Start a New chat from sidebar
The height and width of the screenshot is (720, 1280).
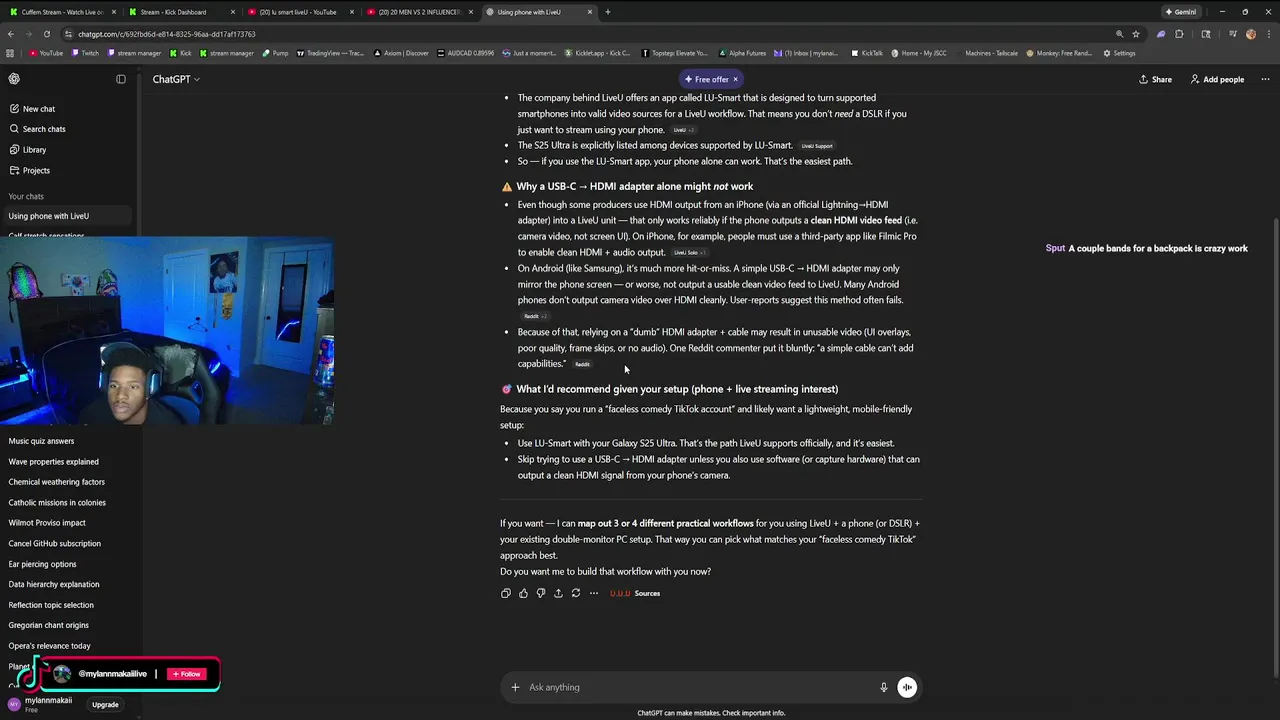[68, 109]
